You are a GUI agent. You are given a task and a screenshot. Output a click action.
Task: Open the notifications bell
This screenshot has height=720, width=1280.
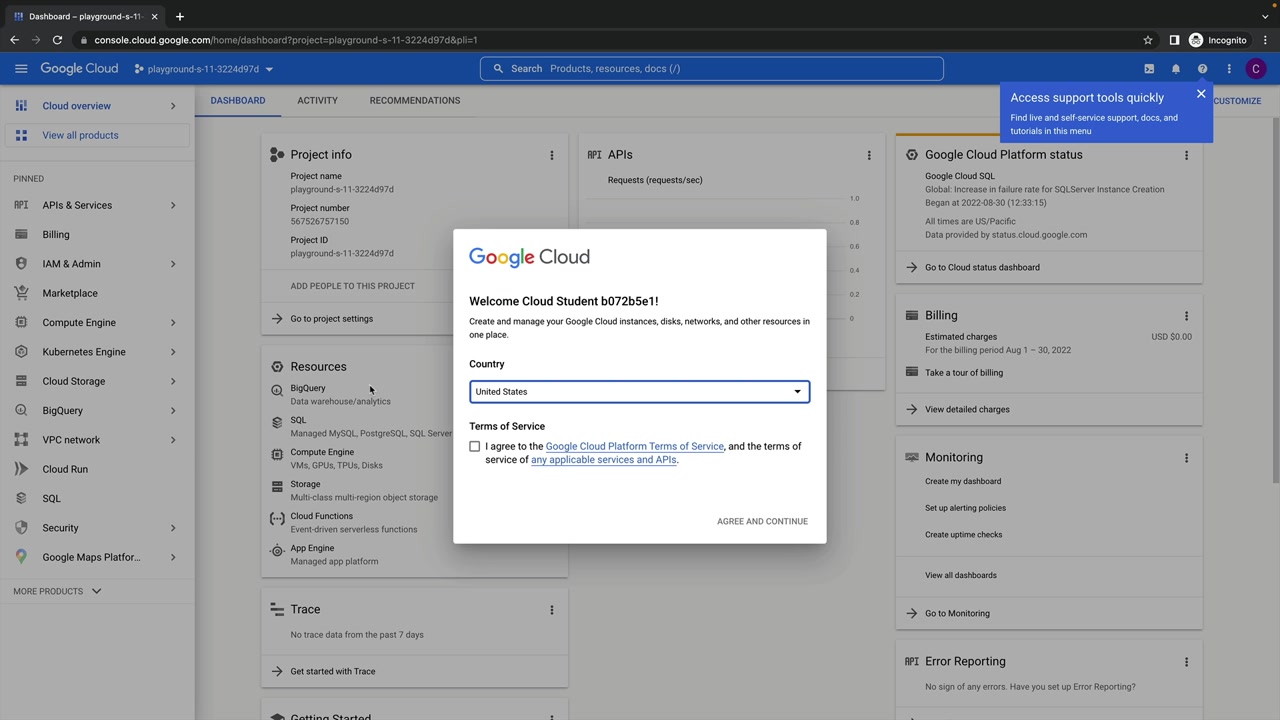[1176, 69]
